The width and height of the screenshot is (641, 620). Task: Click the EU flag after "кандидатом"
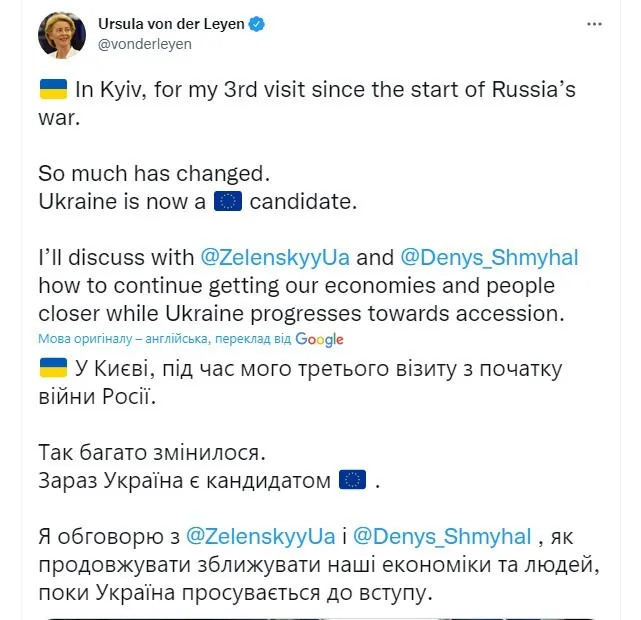(352, 480)
